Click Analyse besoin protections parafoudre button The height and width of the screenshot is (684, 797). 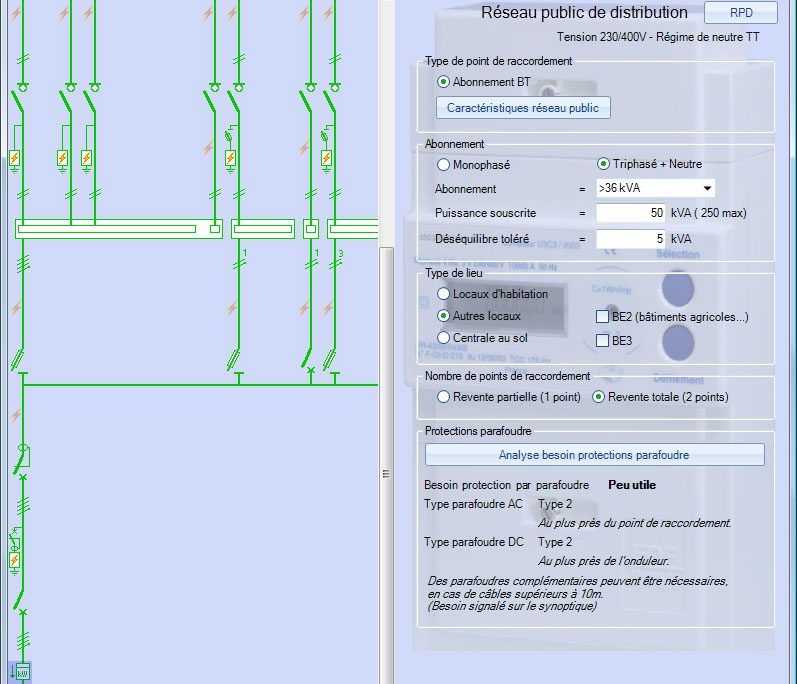(x=594, y=455)
